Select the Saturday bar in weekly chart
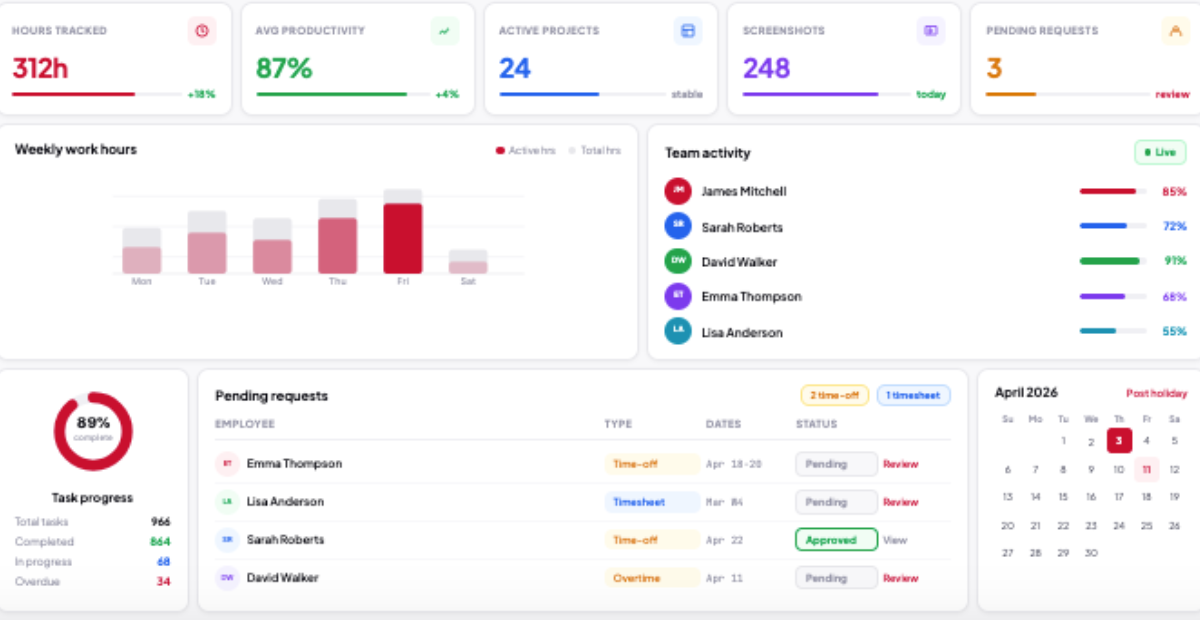The height and width of the screenshot is (620, 1200). (x=468, y=262)
